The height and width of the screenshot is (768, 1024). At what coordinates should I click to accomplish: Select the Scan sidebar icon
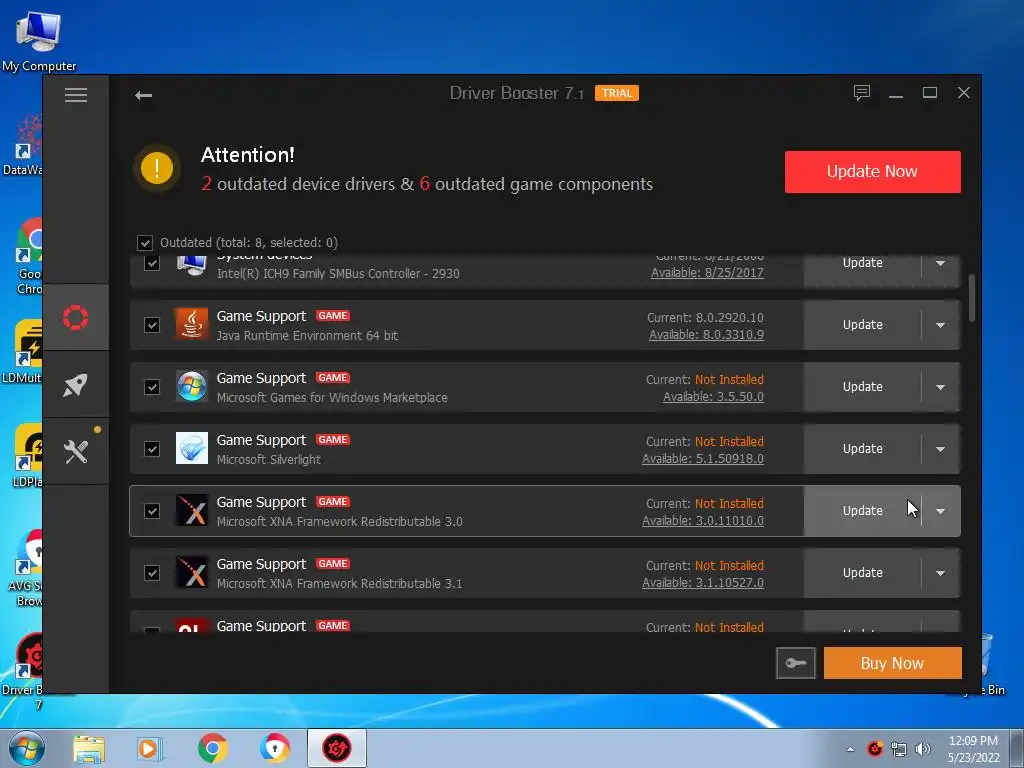76,317
